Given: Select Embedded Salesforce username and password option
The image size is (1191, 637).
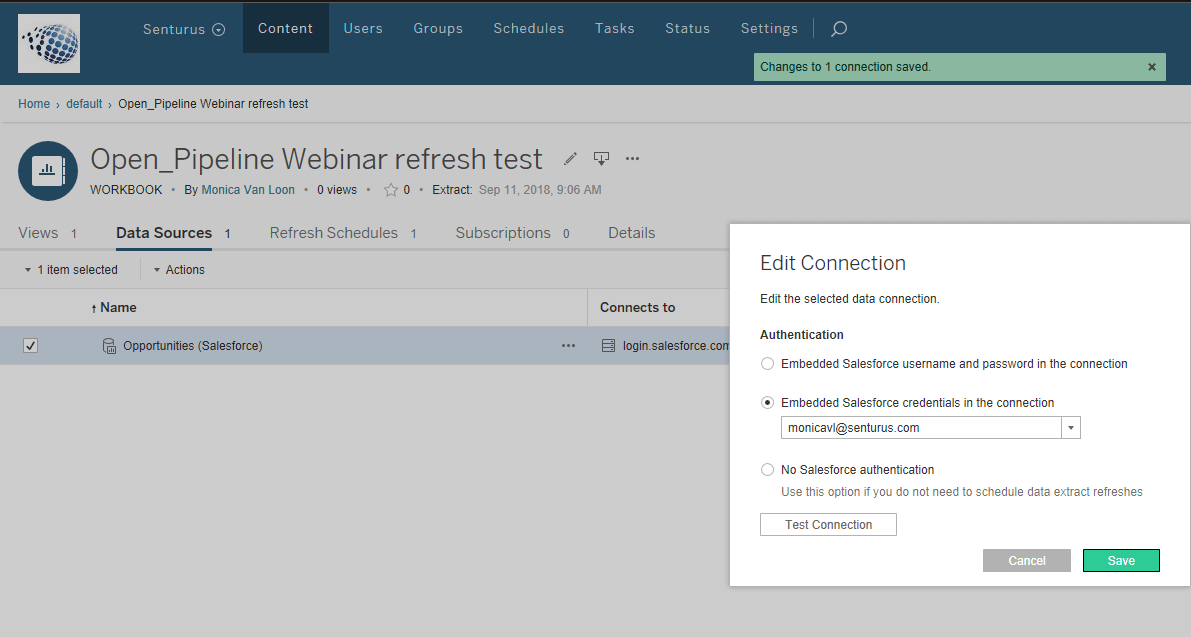Looking at the screenshot, I should [x=767, y=364].
